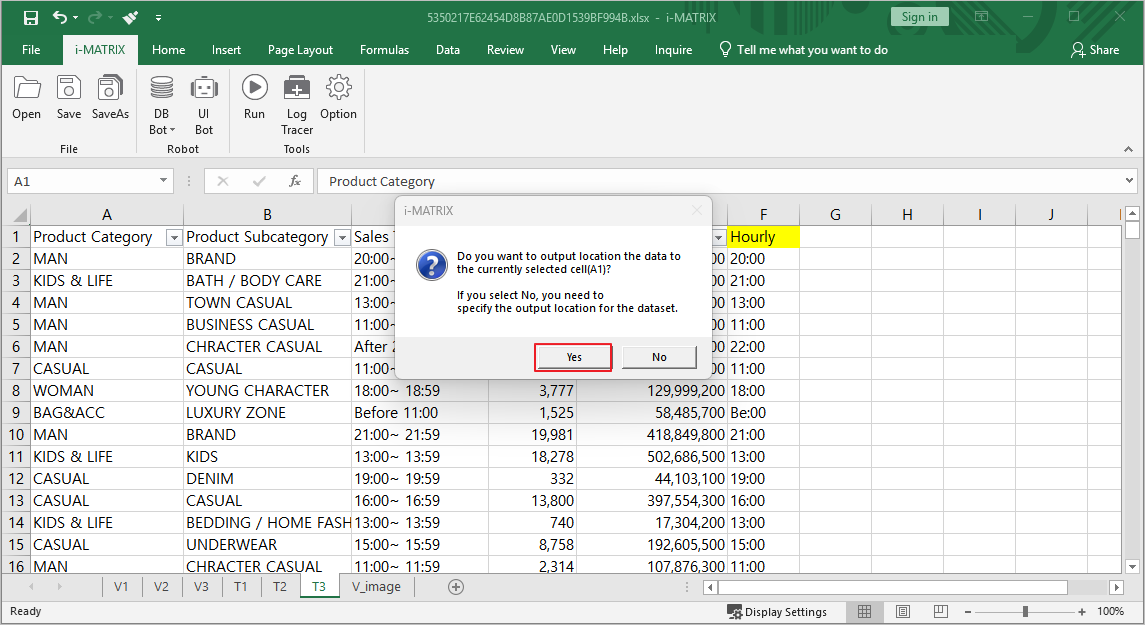Enable Page Break Preview view

point(940,612)
